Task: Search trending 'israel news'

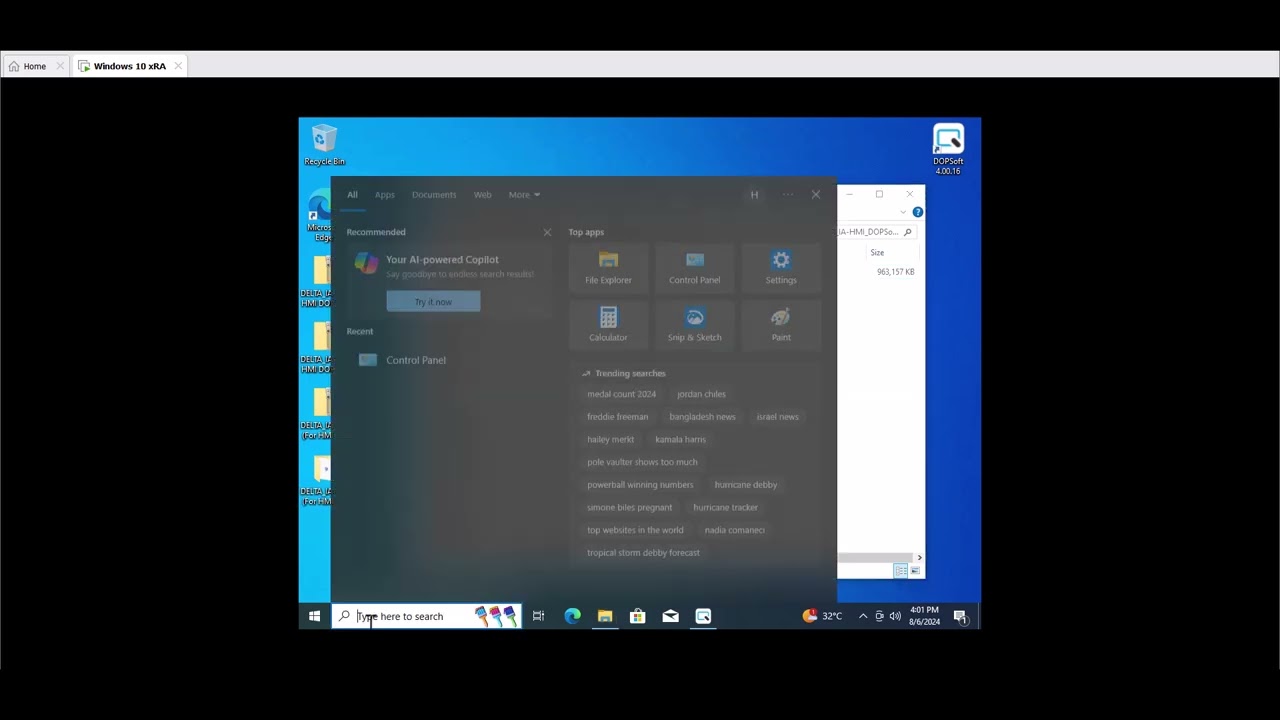Action: pyautogui.click(x=777, y=417)
